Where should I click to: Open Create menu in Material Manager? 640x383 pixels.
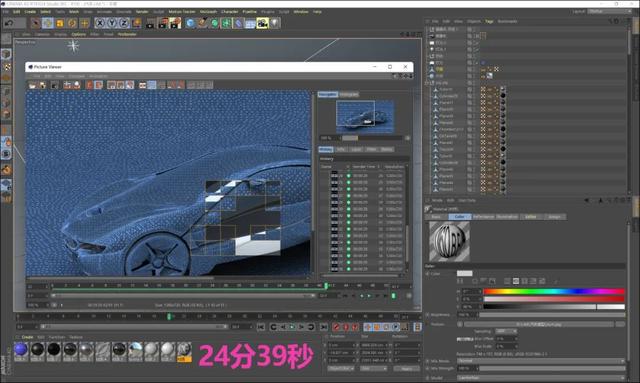[27, 337]
